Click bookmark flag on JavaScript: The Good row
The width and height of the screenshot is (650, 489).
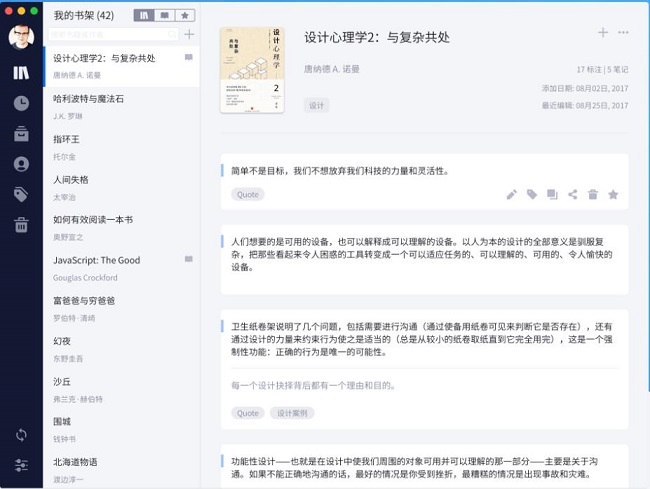click(189, 259)
